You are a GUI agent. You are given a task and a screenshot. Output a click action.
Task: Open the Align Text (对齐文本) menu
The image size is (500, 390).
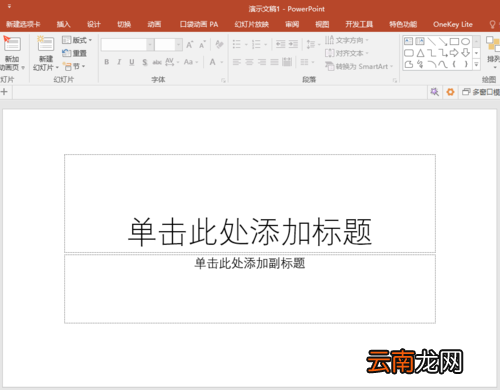tap(347, 53)
